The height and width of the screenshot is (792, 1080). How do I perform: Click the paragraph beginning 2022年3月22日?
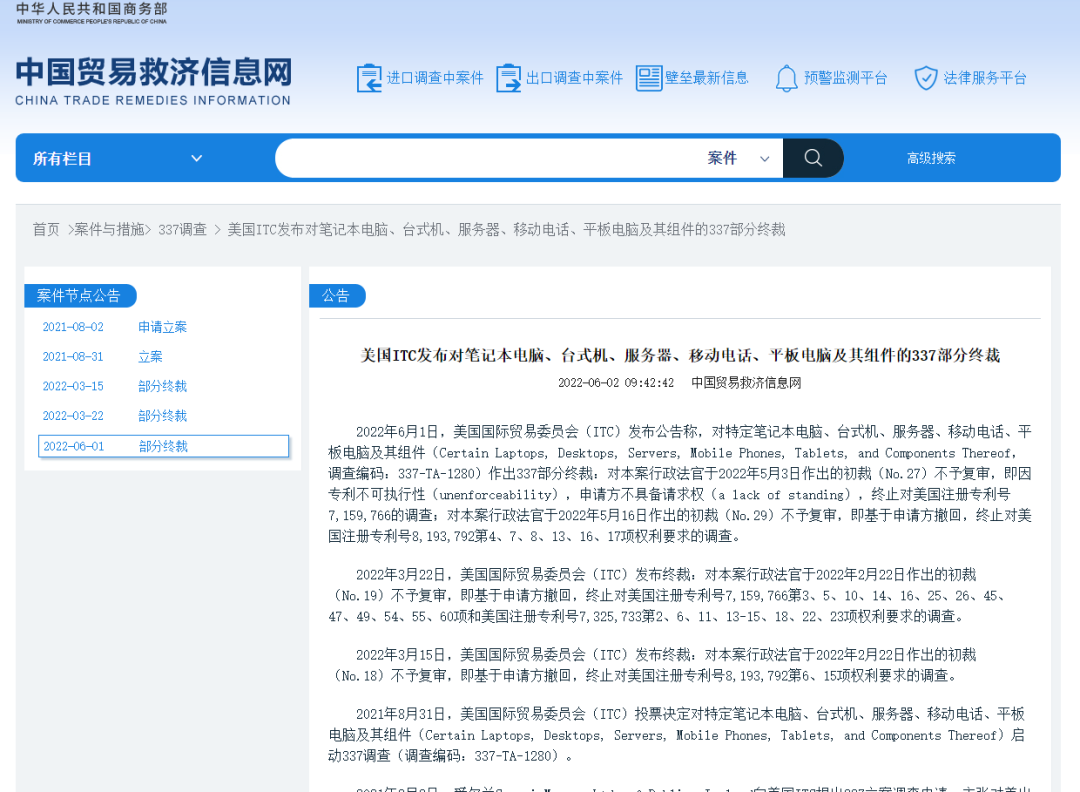tap(669, 595)
